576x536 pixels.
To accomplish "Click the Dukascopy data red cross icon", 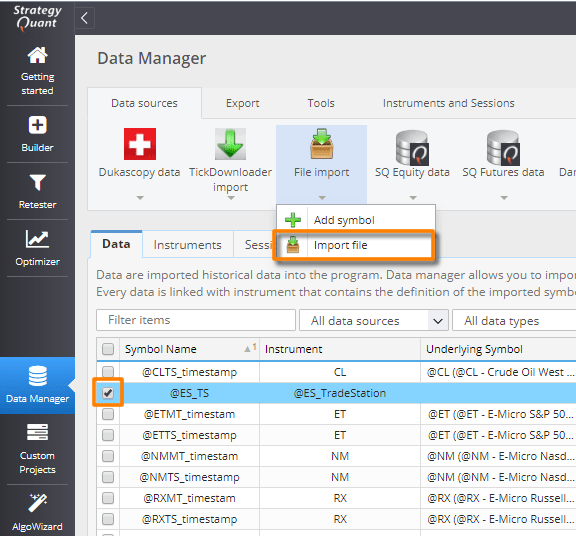I will [x=140, y=144].
